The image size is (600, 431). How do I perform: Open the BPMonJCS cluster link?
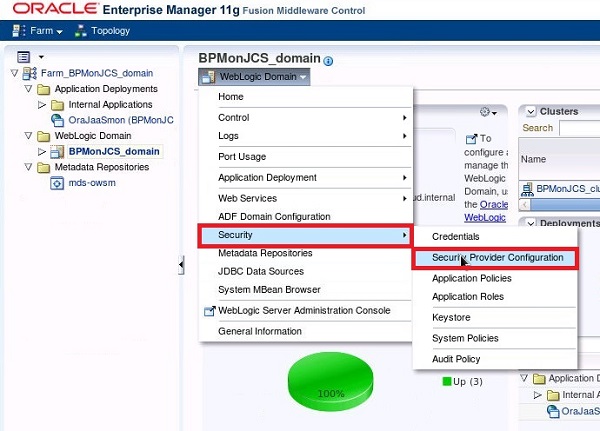click(568, 189)
